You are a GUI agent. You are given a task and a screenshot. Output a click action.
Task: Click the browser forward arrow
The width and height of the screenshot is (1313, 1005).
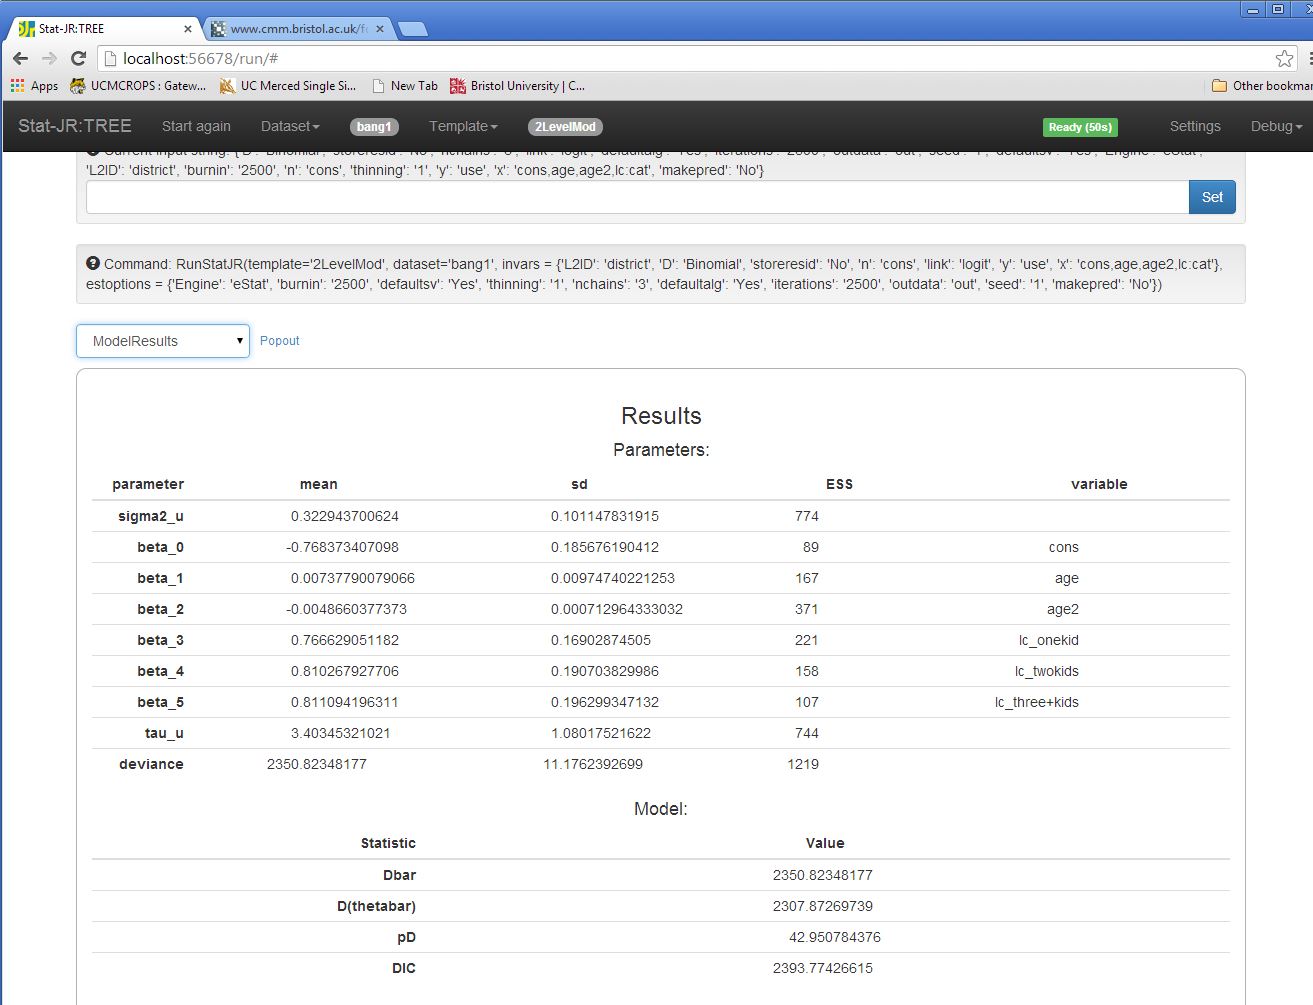(49, 58)
